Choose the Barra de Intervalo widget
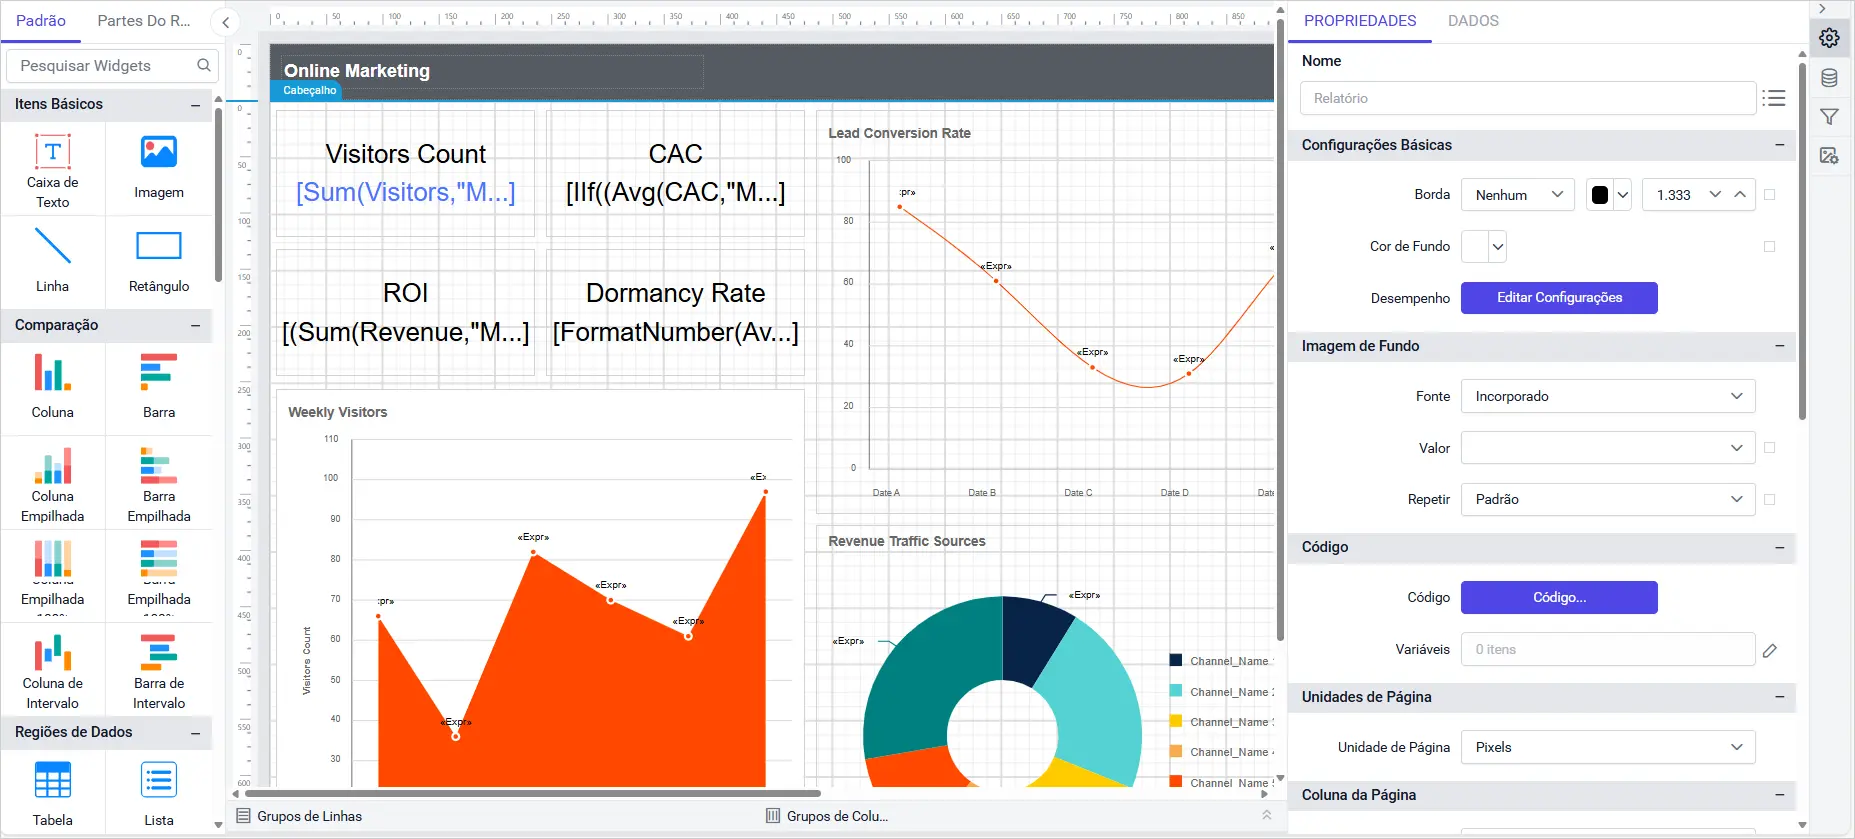The width and height of the screenshot is (1855, 839). (159, 671)
